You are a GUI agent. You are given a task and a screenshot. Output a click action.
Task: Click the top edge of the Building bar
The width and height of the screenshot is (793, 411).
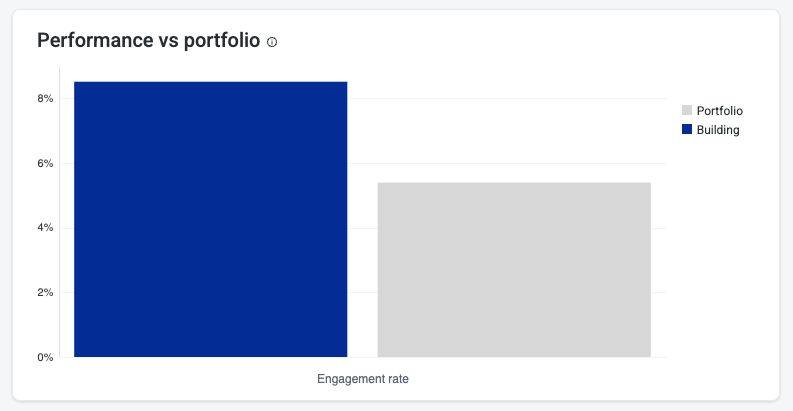click(210, 82)
